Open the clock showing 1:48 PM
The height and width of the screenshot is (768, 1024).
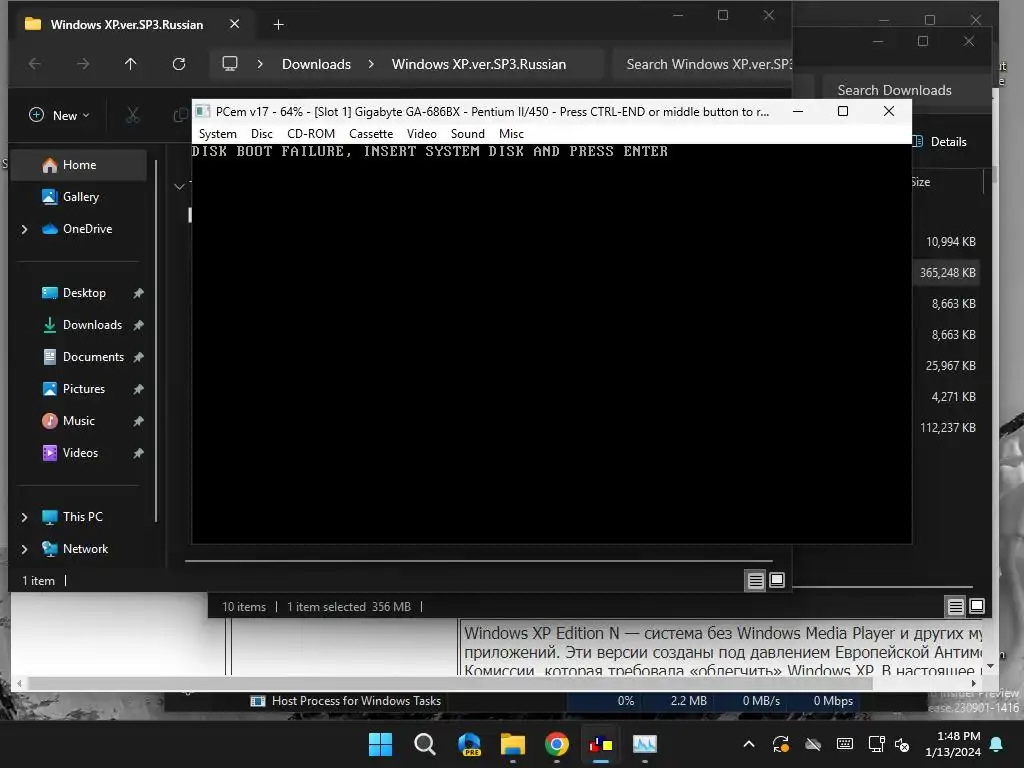coord(953,744)
